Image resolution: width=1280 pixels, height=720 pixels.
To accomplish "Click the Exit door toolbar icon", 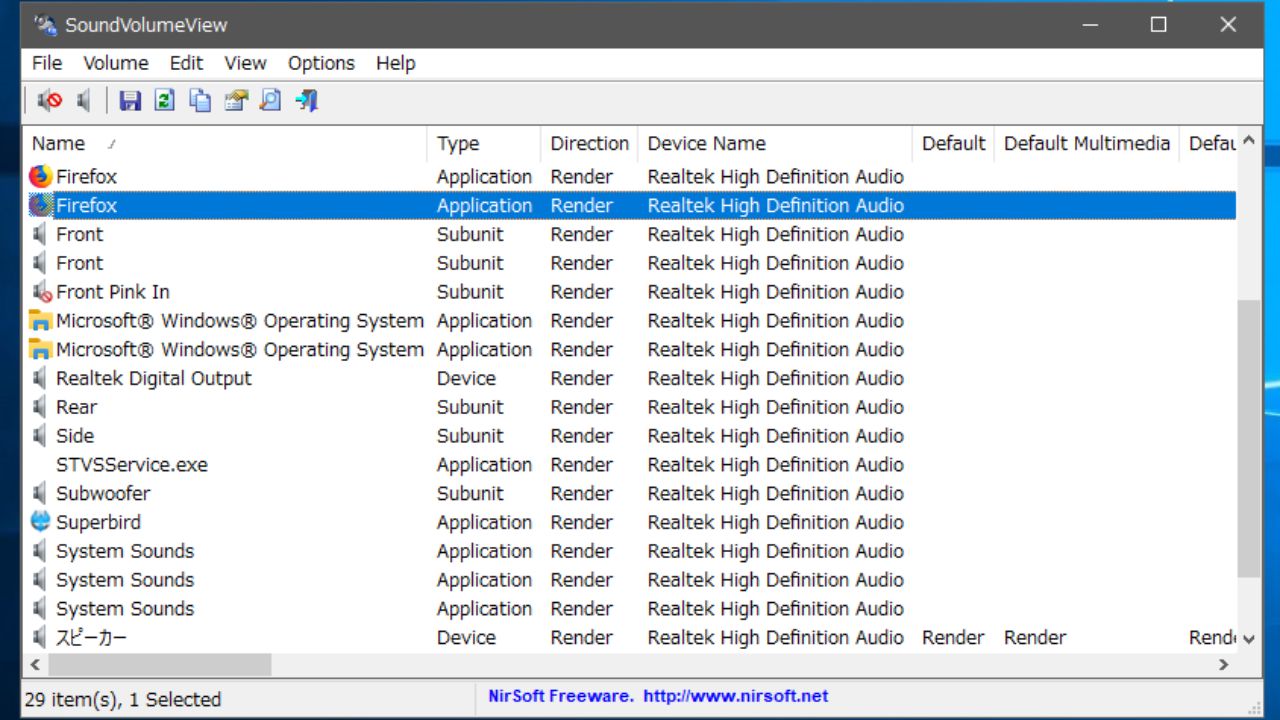I will tap(307, 100).
